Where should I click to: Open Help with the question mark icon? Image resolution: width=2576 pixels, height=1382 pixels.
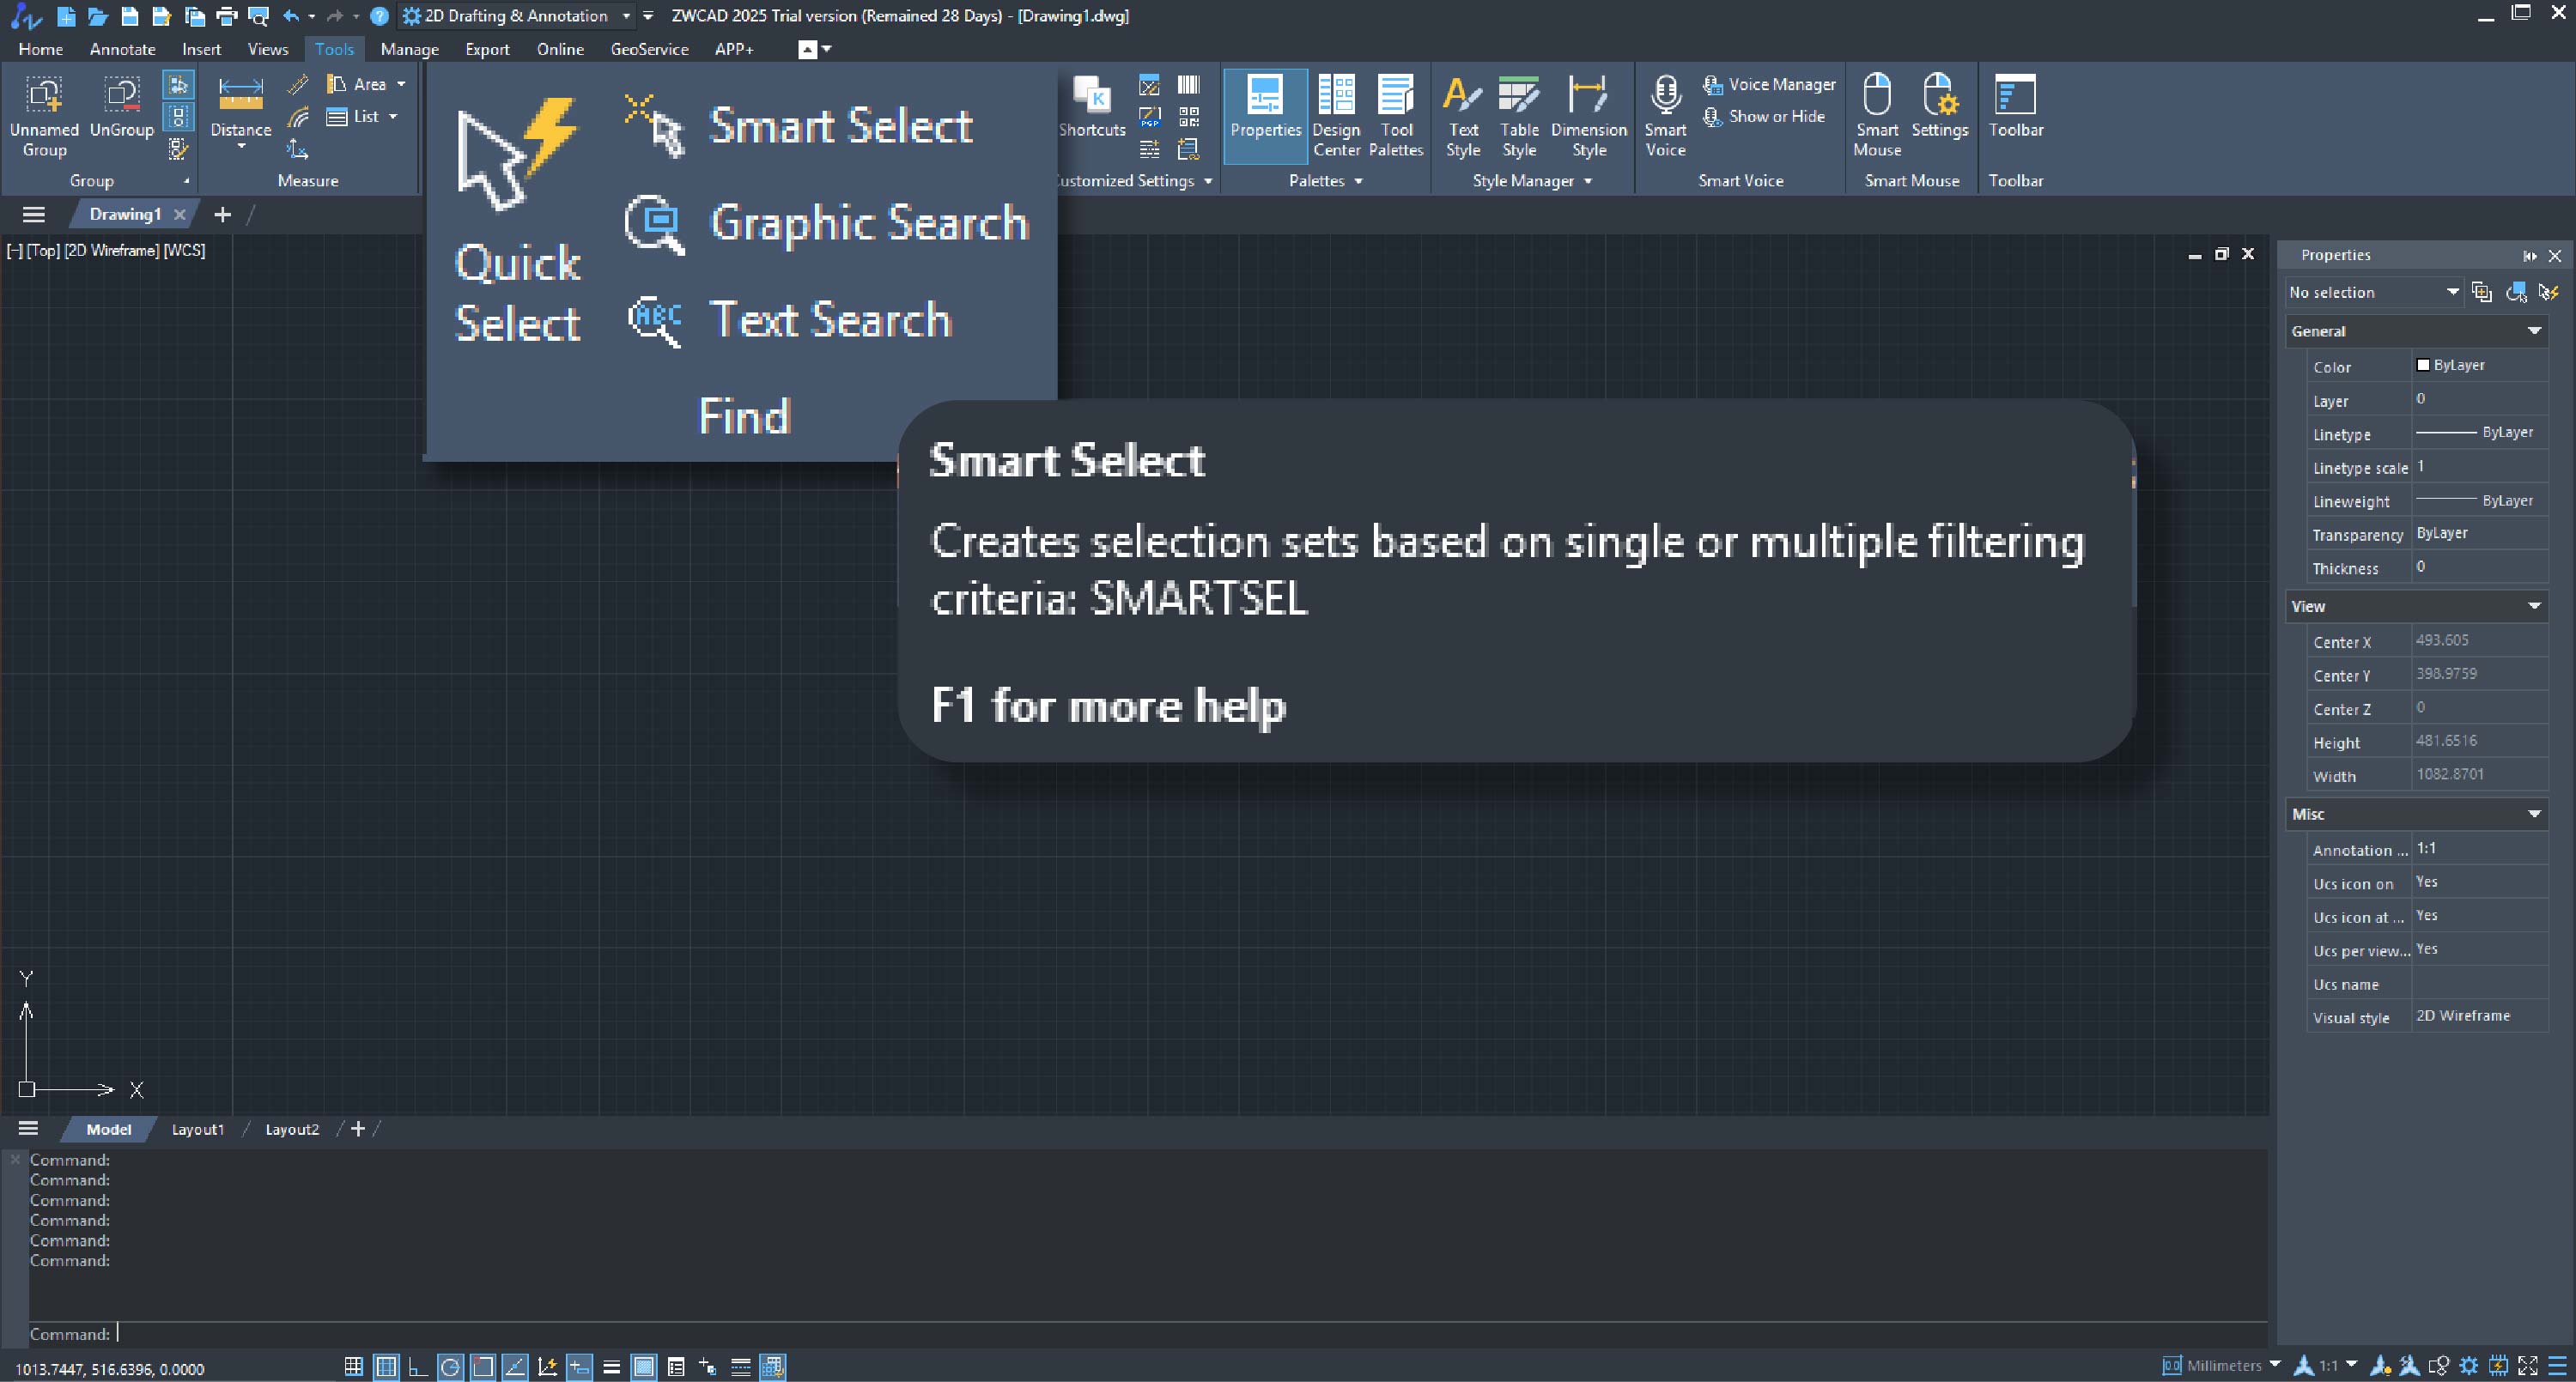click(x=379, y=16)
